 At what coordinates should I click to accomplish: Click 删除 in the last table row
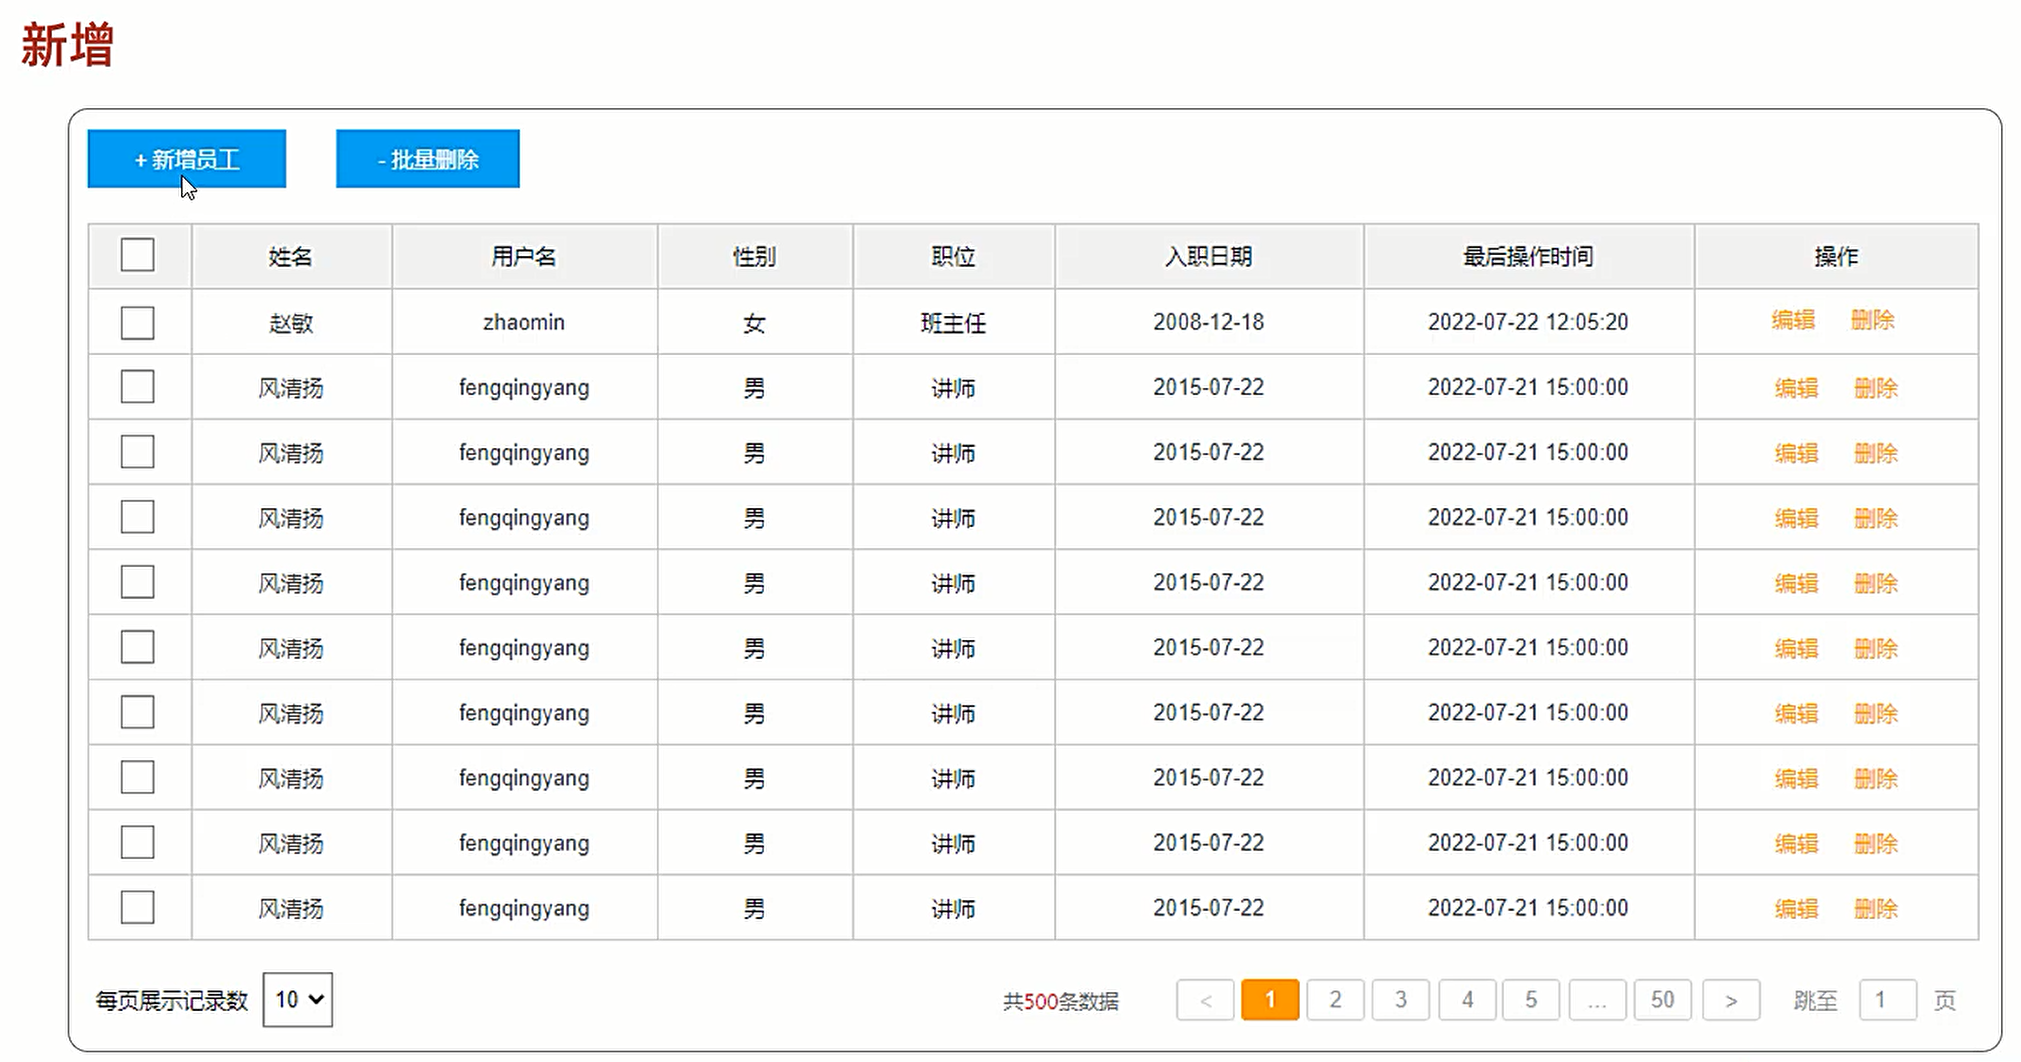(x=1876, y=908)
